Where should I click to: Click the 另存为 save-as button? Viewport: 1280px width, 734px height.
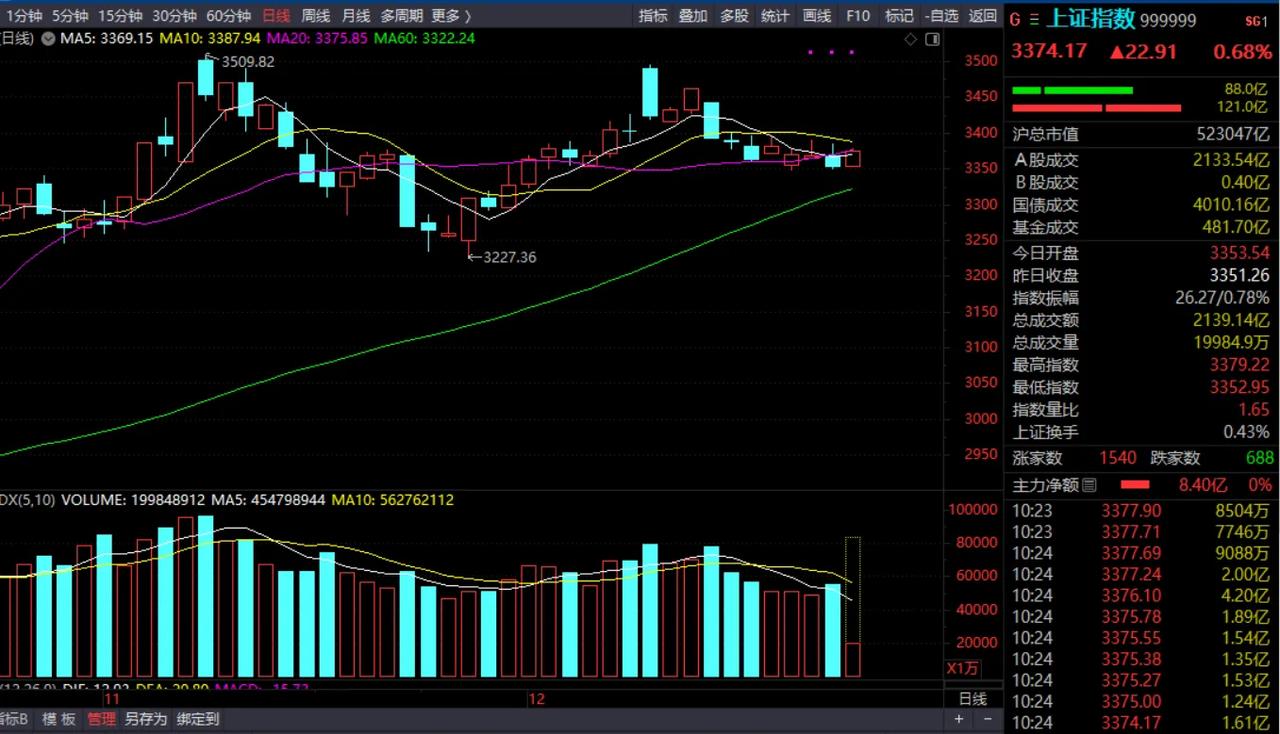click(x=145, y=719)
